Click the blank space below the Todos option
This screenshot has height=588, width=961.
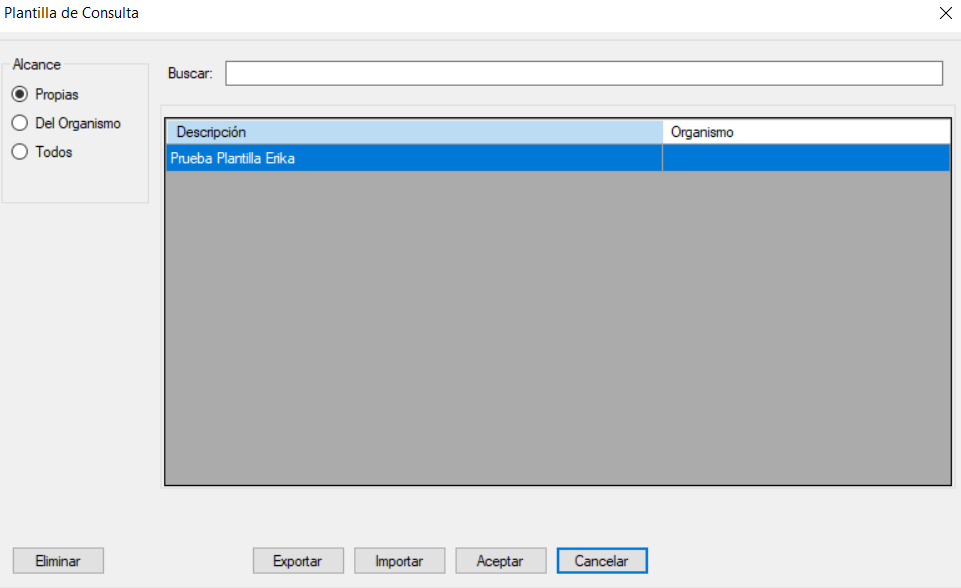tap(75, 184)
